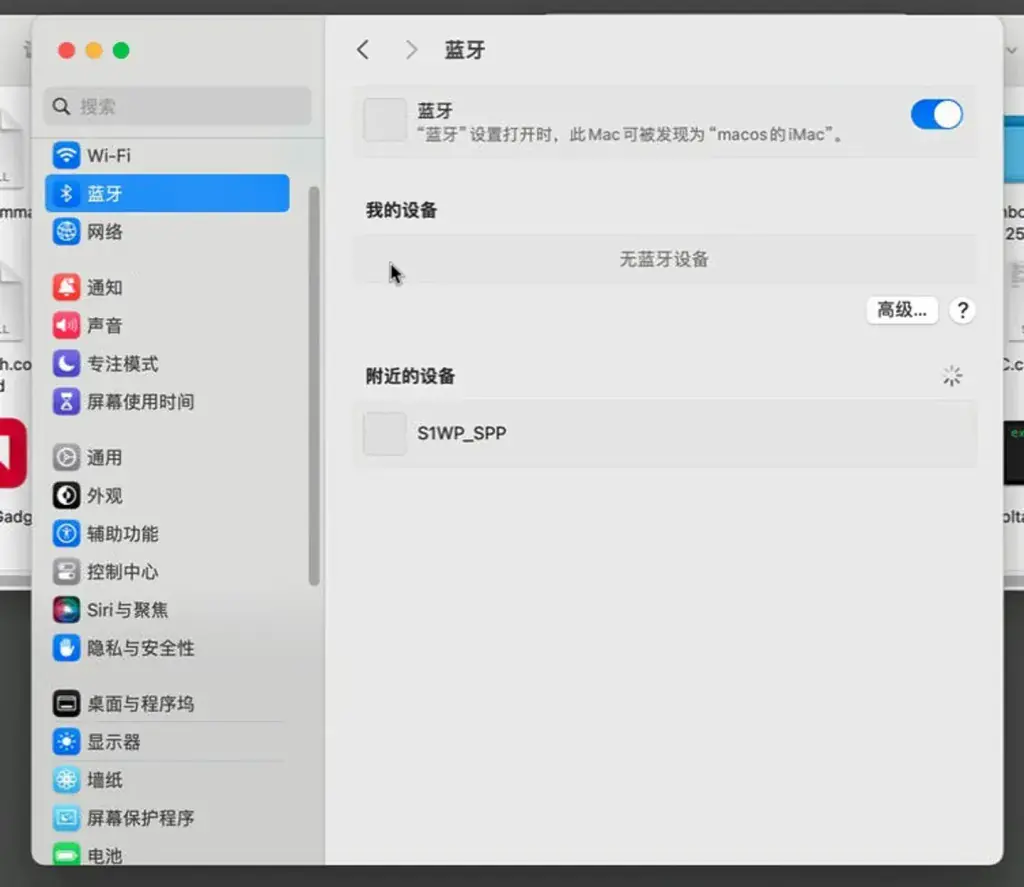Click the sidebar scrollbar
The width and height of the screenshot is (1024, 887).
tap(314, 386)
